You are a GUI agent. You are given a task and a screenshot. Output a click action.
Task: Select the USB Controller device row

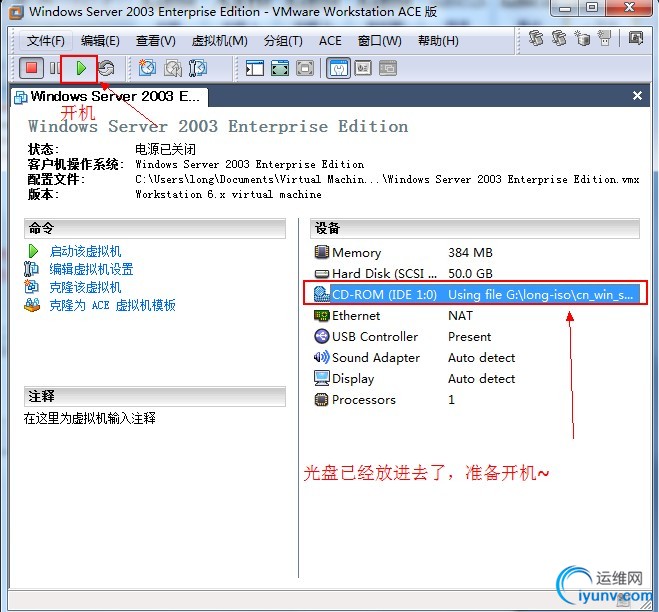(x=476, y=336)
